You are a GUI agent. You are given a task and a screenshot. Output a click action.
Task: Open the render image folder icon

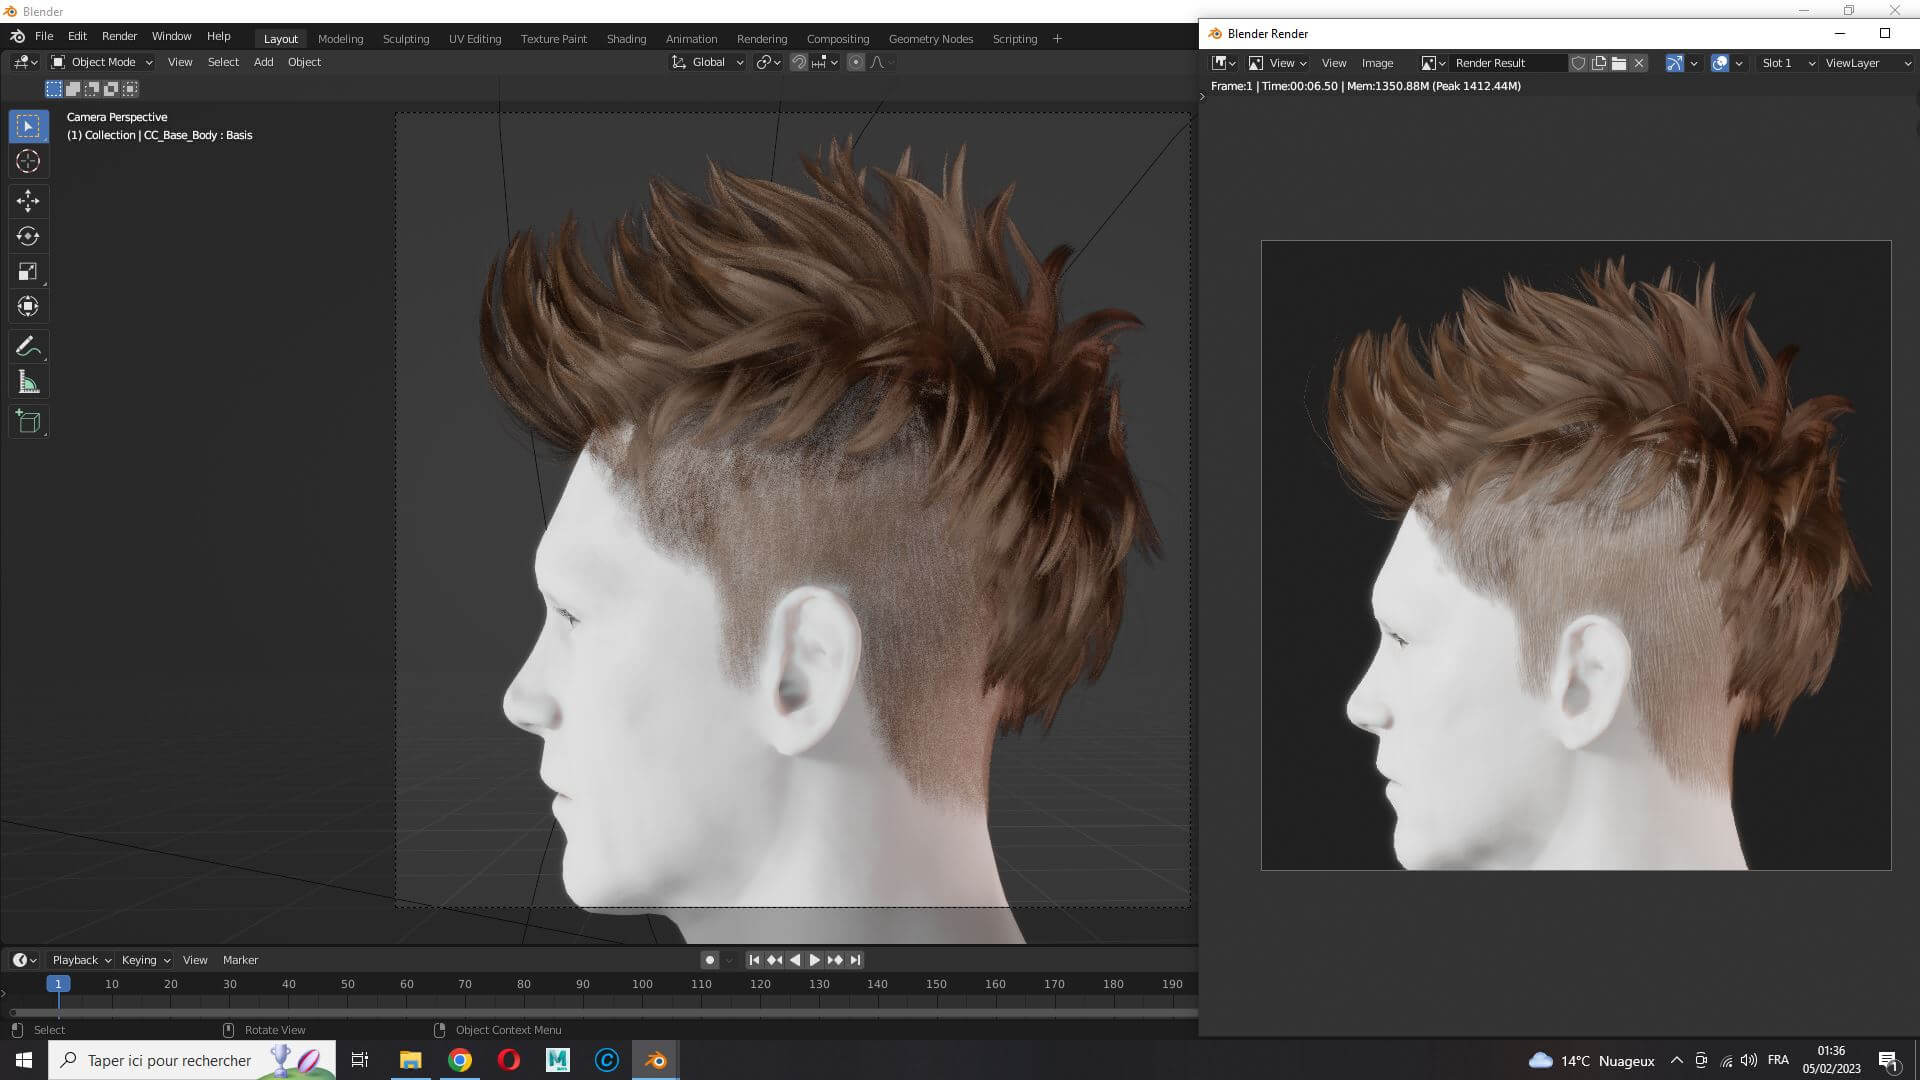pyautogui.click(x=1619, y=63)
